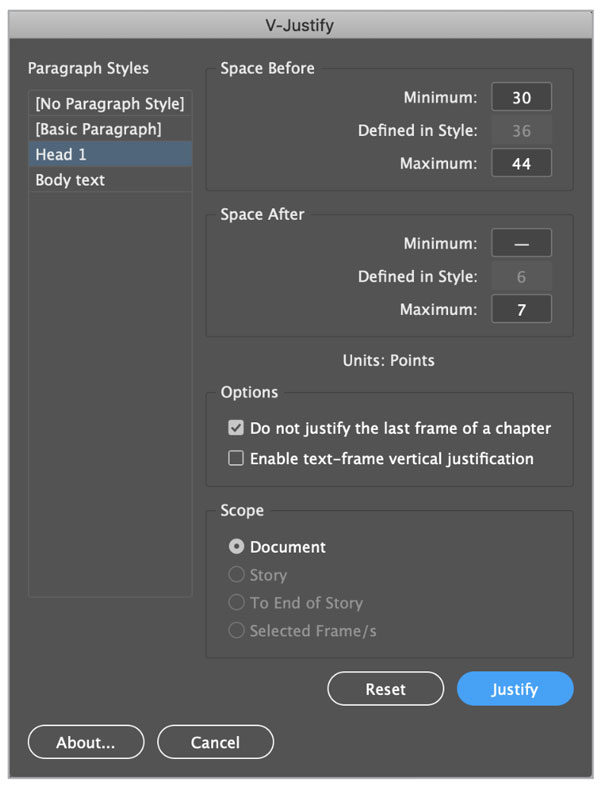Focus the Space After Maximum field

coord(521,309)
